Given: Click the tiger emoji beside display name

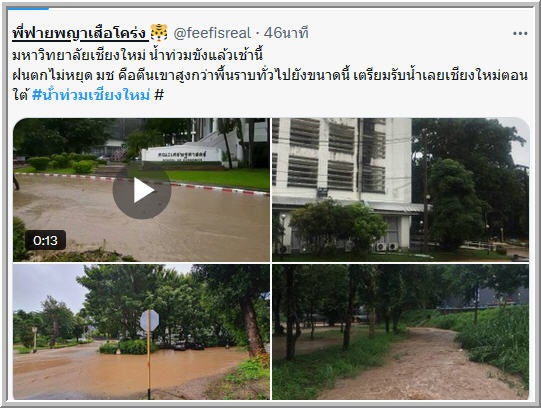Looking at the screenshot, I should coord(159,33).
